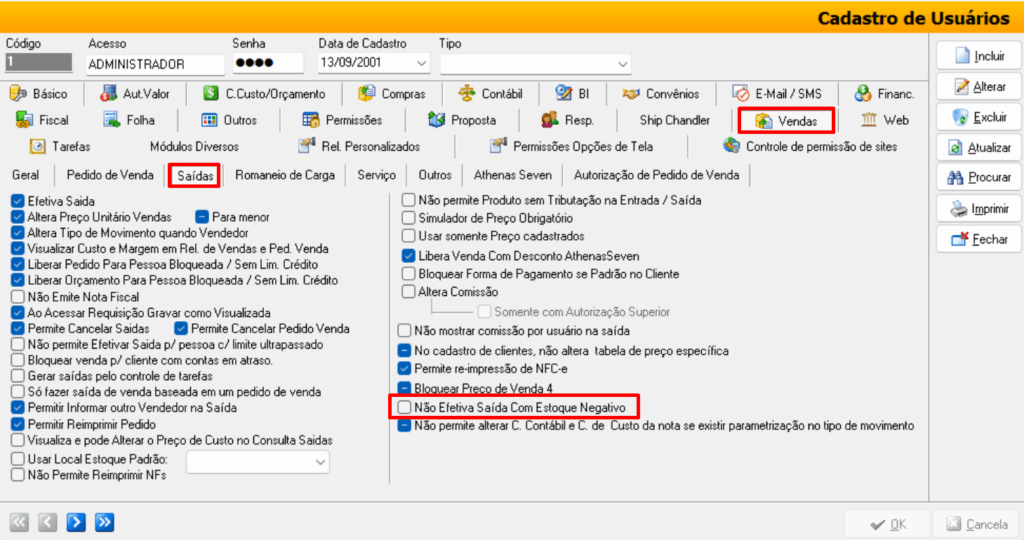This screenshot has height=540, width=1024.
Task: Open the Vendas tab icon
Action: tap(764, 121)
